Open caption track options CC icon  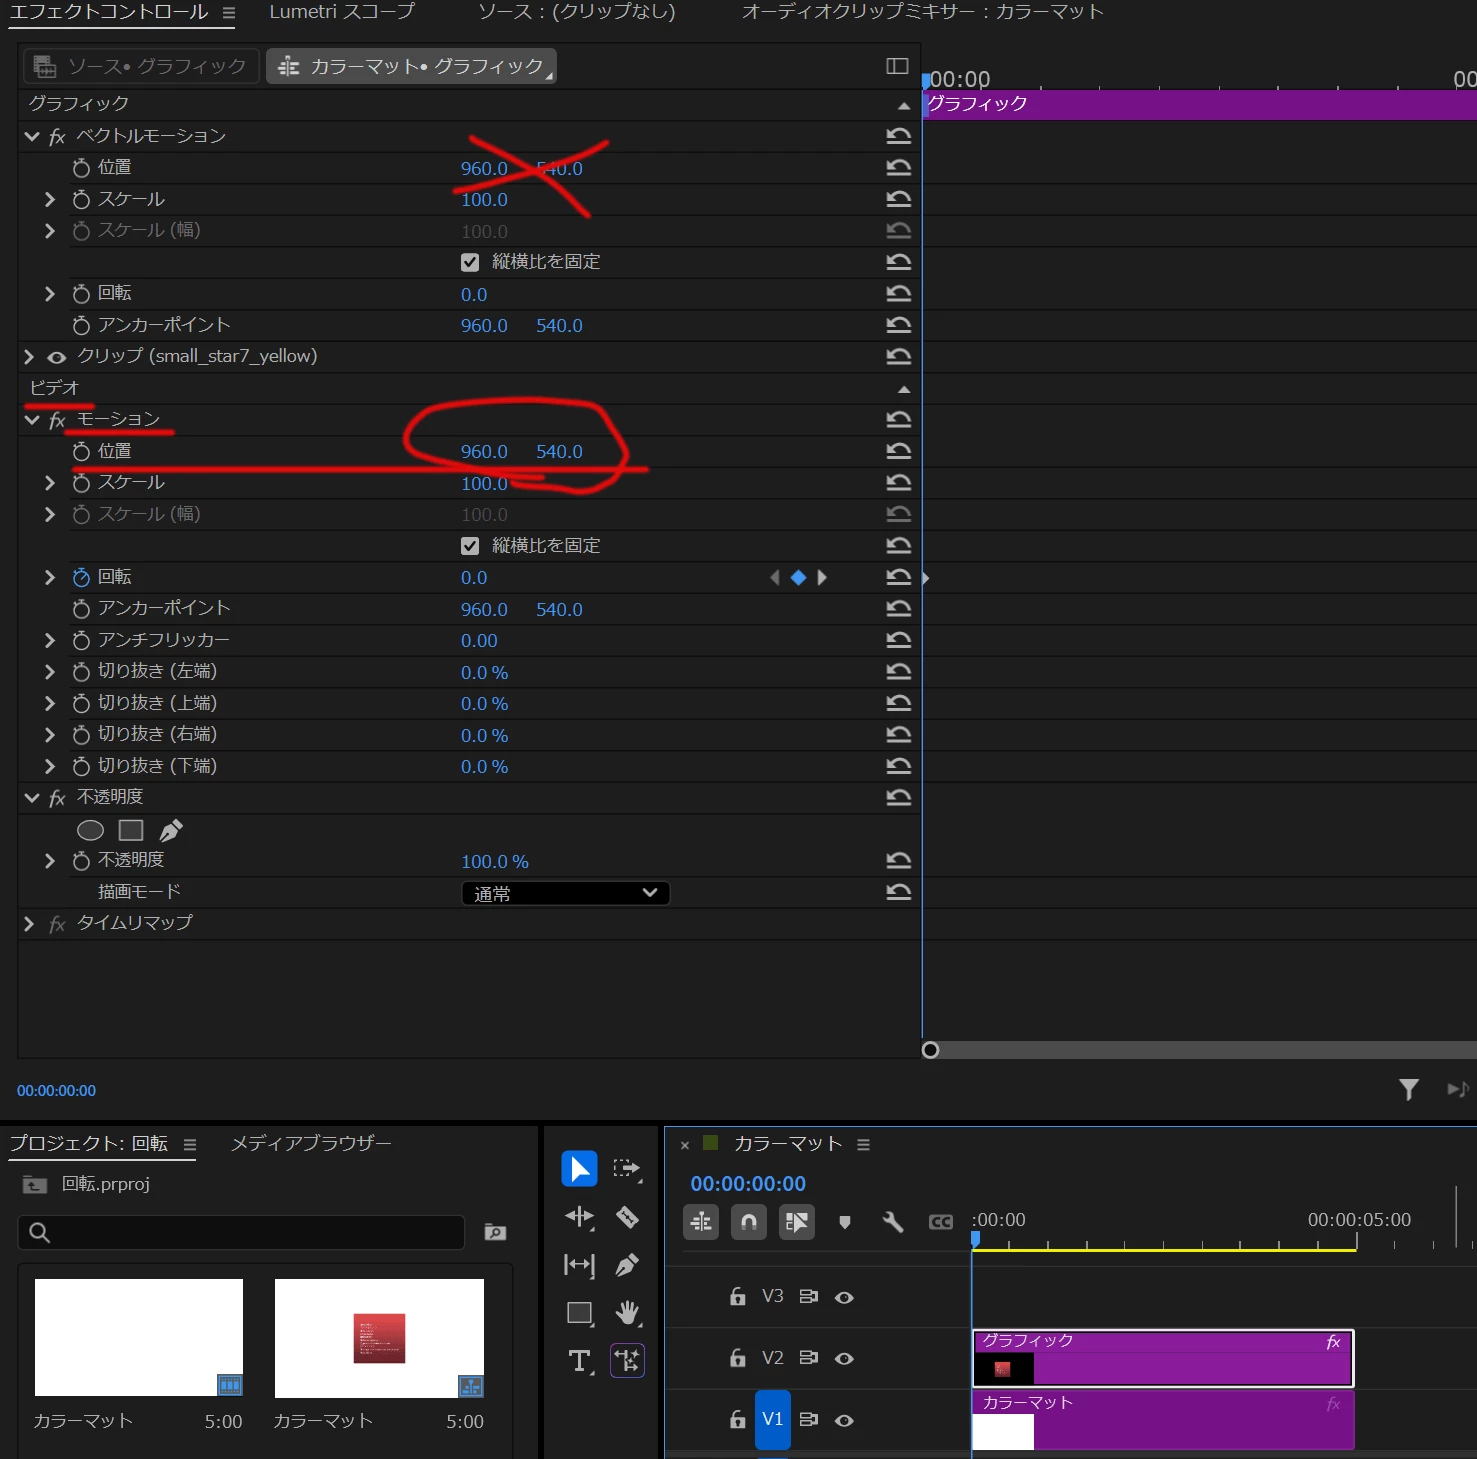[x=941, y=1221]
